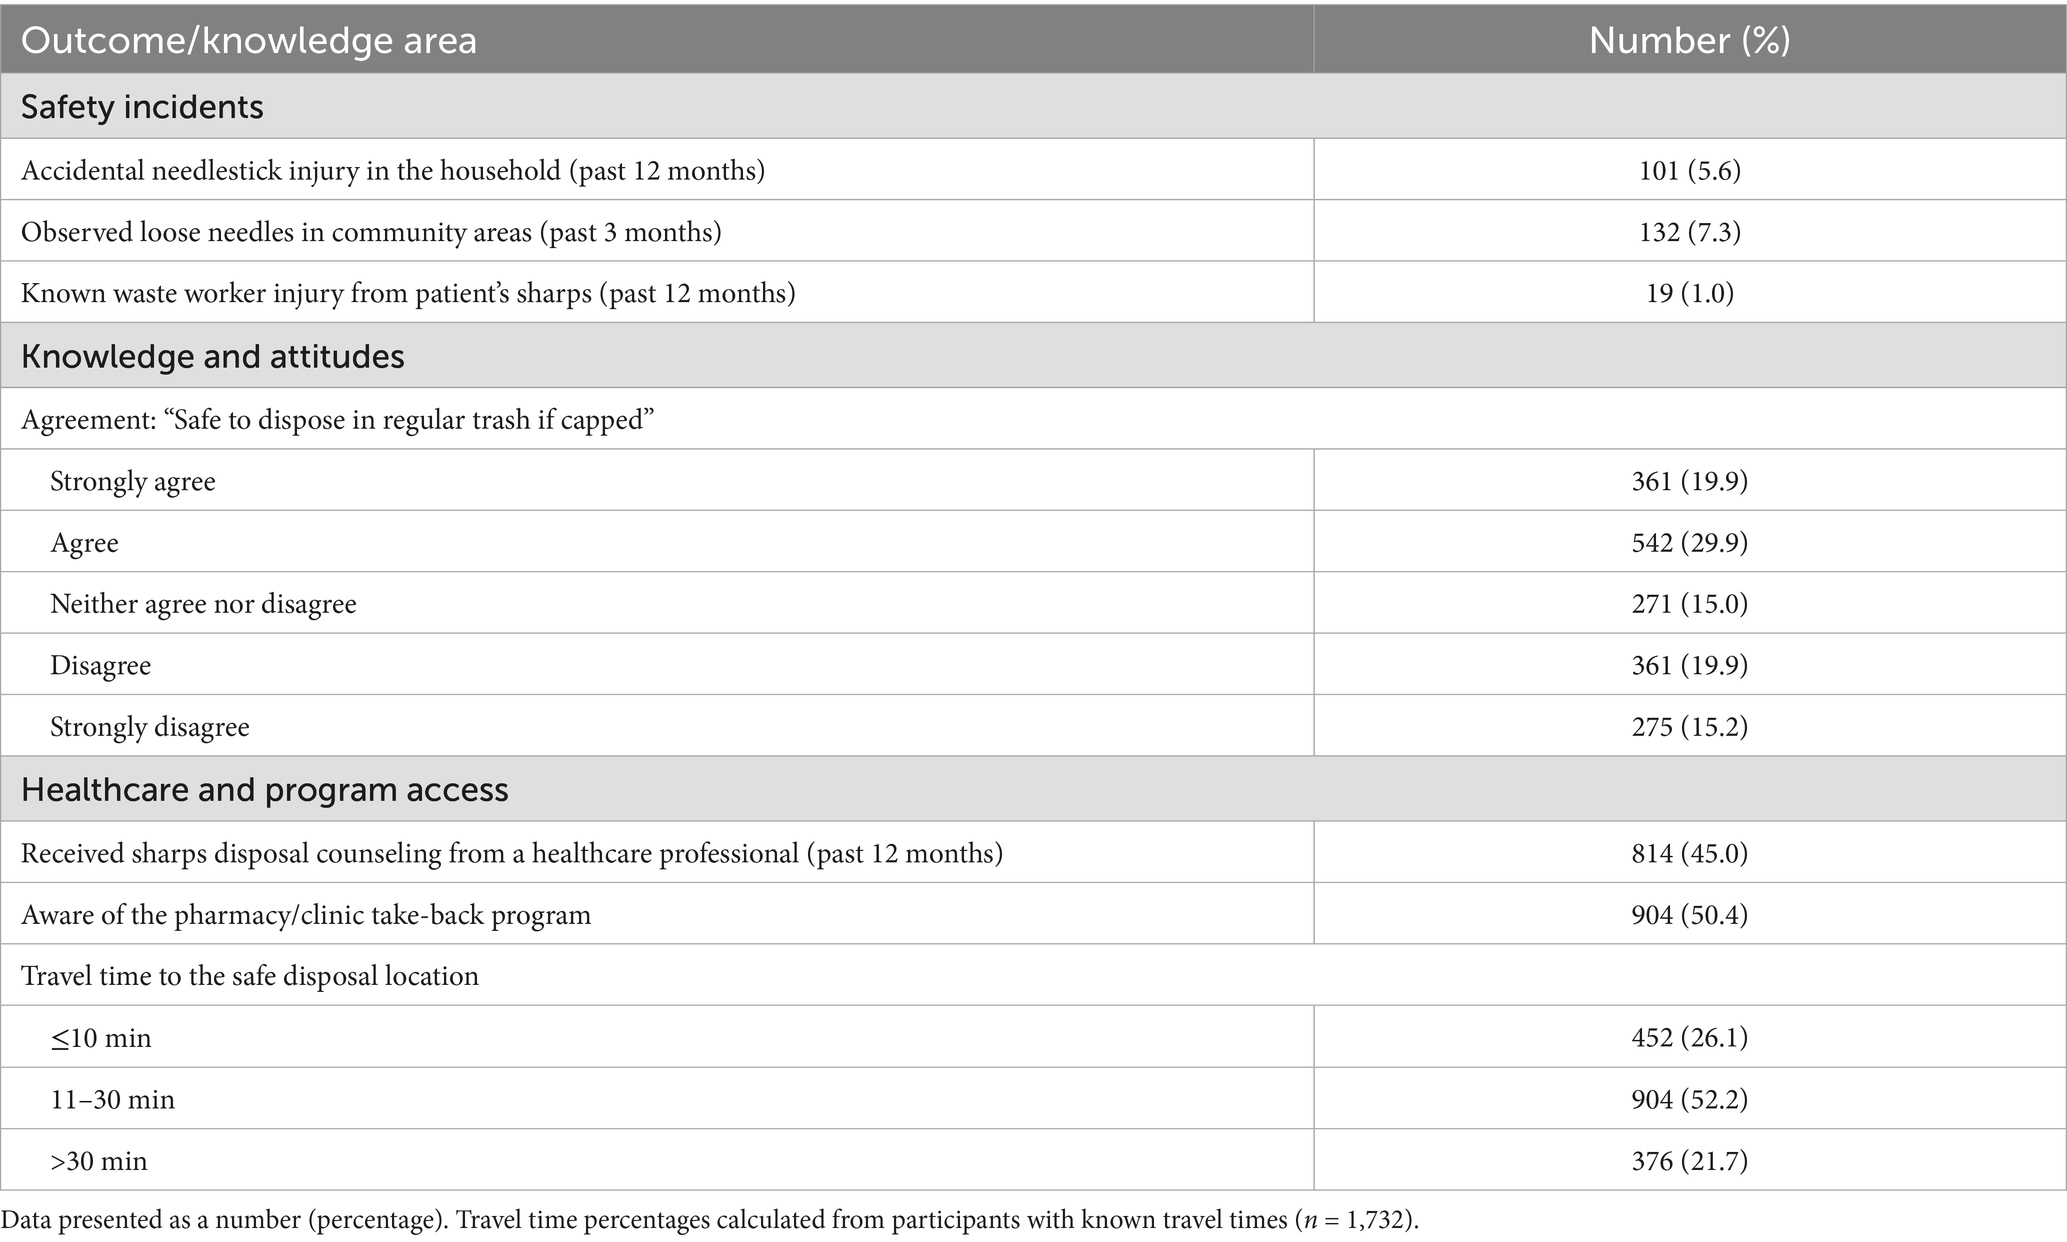Click the accidental needlestick injury row label
Image resolution: width=2067 pixels, height=1242 pixels.
(x=393, y=171)
